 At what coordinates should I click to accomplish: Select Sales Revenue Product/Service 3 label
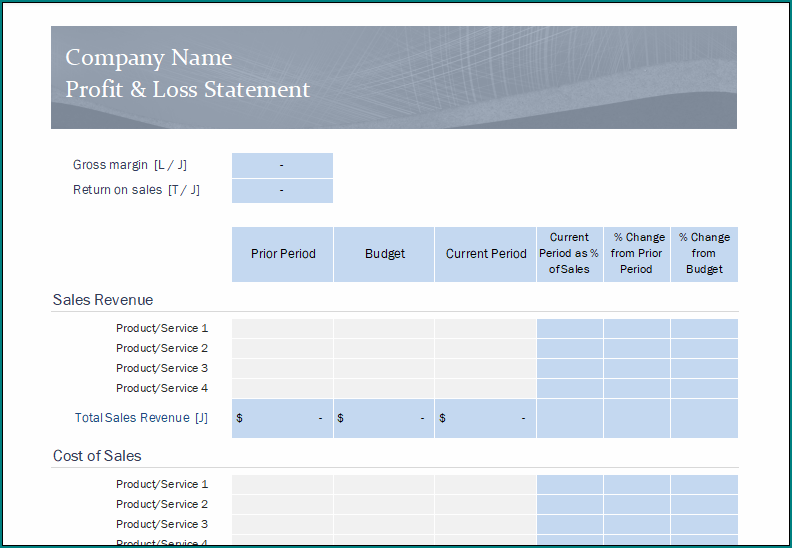click(x=162, y=368)
